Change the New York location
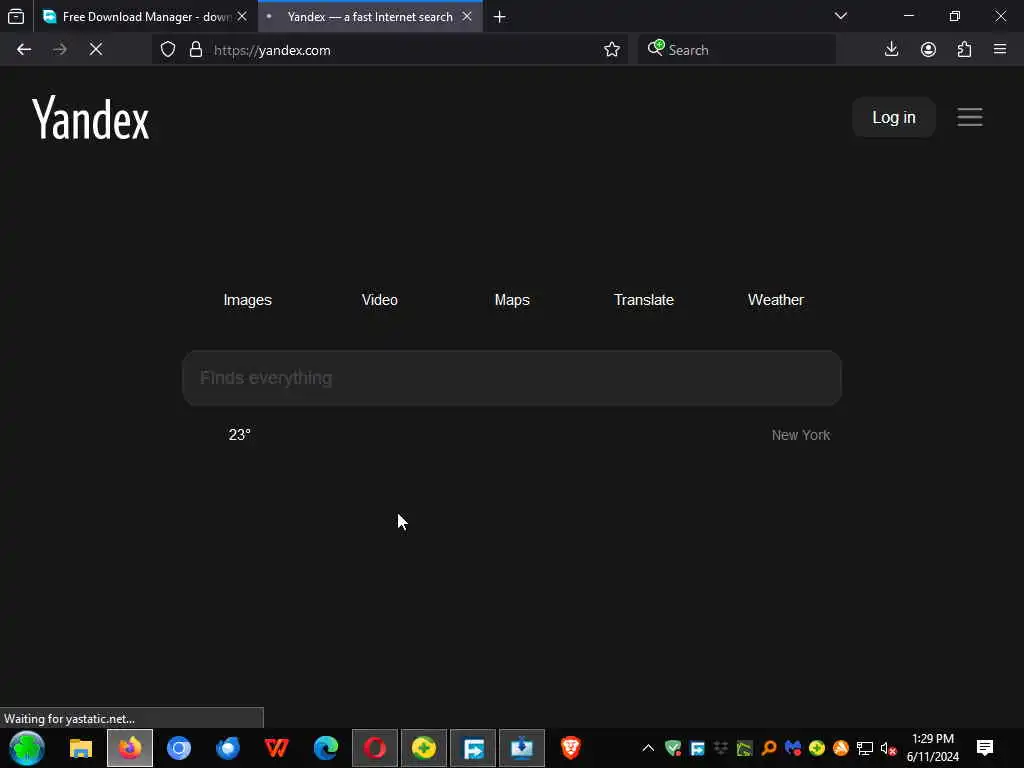Image resolution: width=1024 pixels, height=768 pixels. [801, 435]
